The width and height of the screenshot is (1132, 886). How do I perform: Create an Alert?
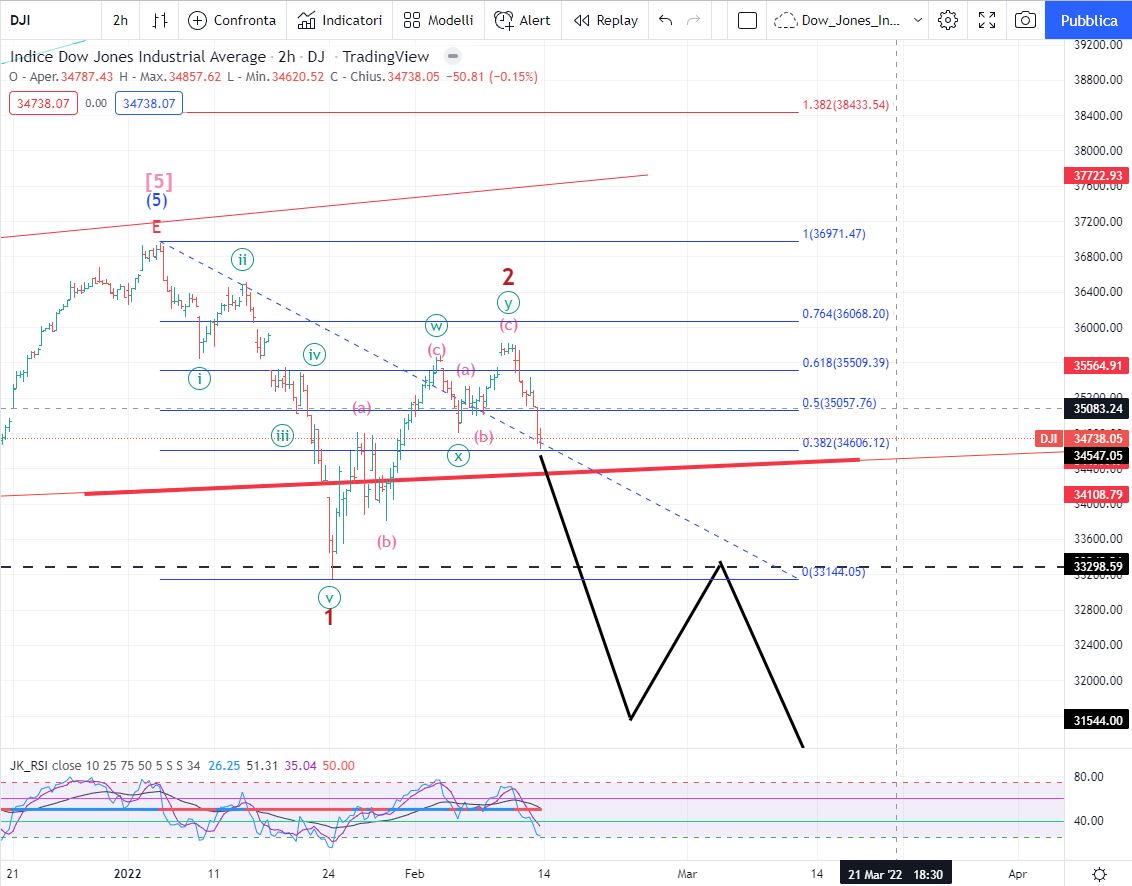point(522,20)
